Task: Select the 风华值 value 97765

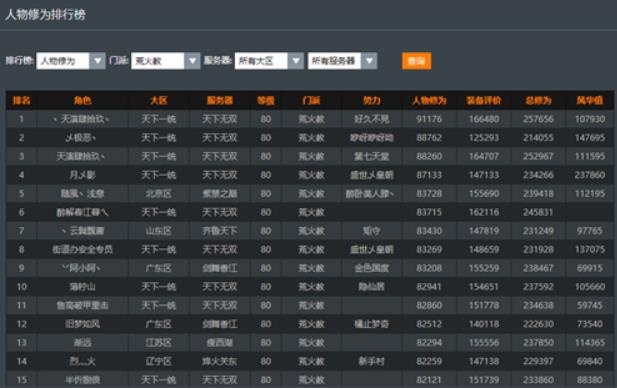Action: pyautogui.click(x=589, y=231)
